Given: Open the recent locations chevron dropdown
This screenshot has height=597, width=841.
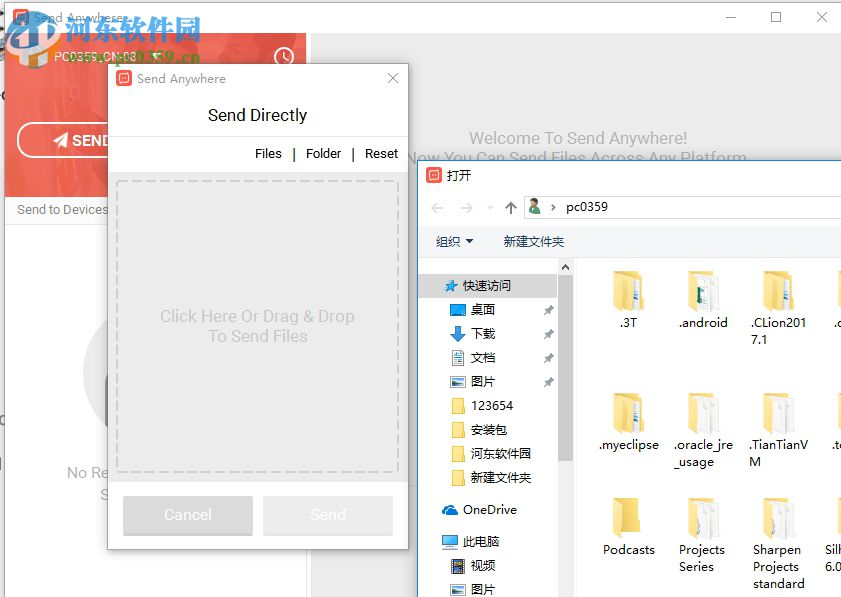Looking at the screenshot, I should pos(492,207).
